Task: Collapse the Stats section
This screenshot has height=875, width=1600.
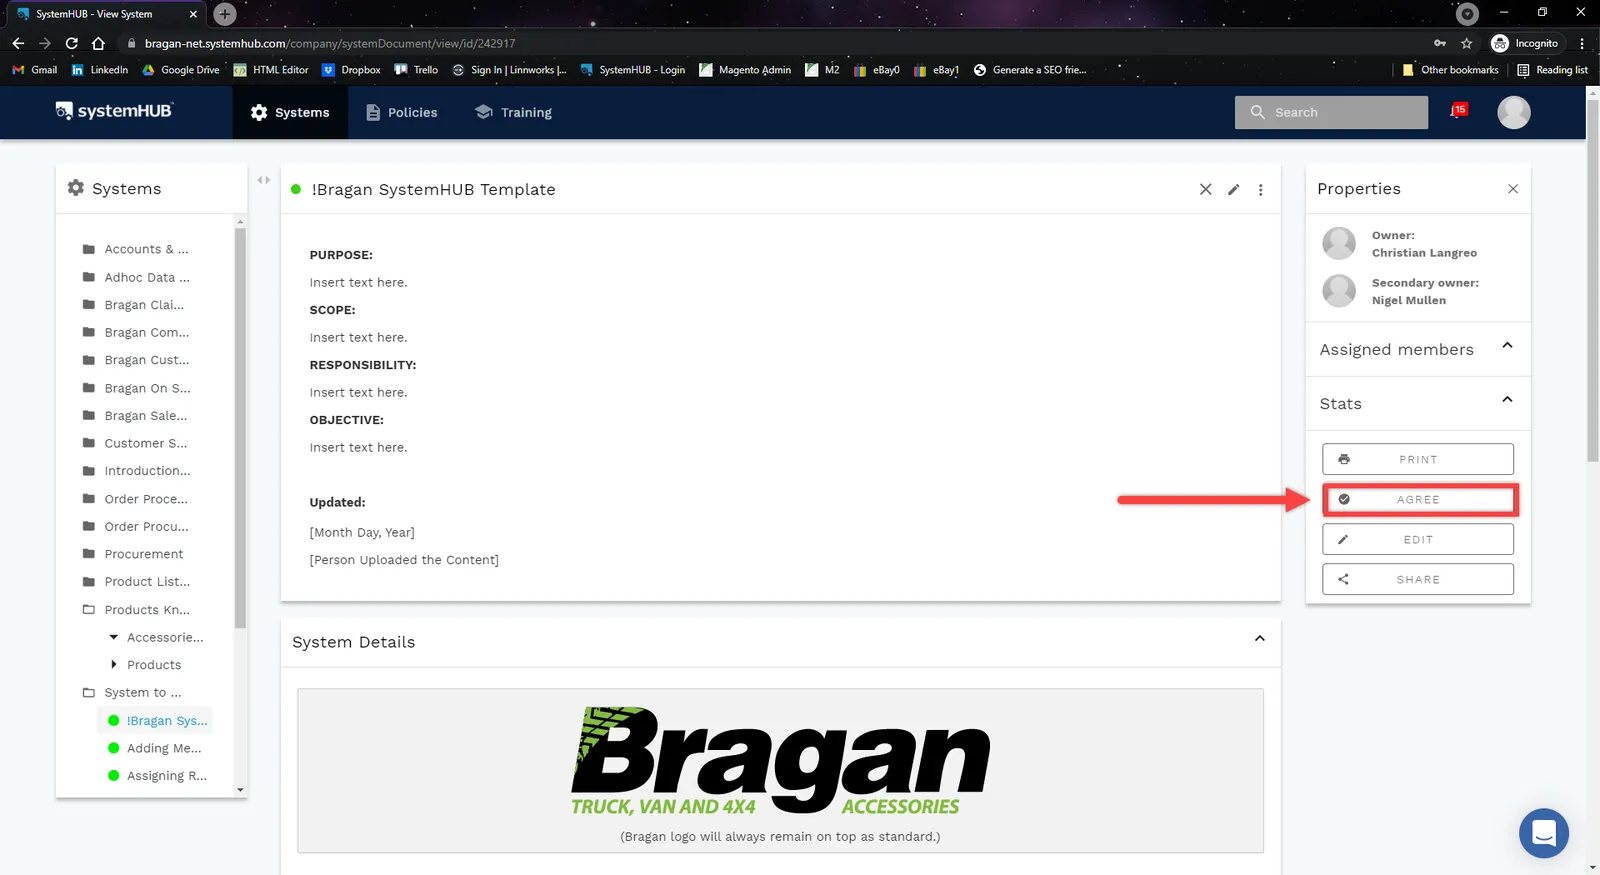Action: click(x=1507, y=400)
